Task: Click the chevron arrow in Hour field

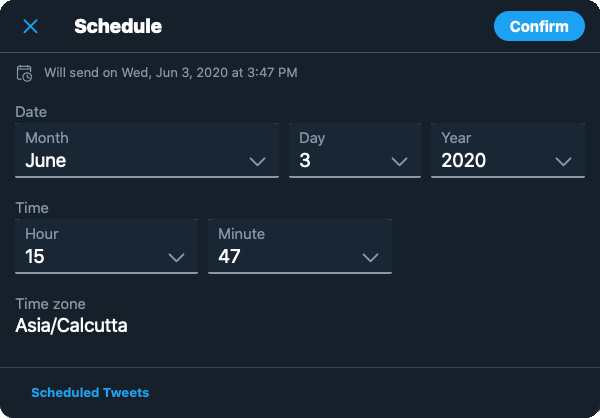Action: (x=176, y=258)
